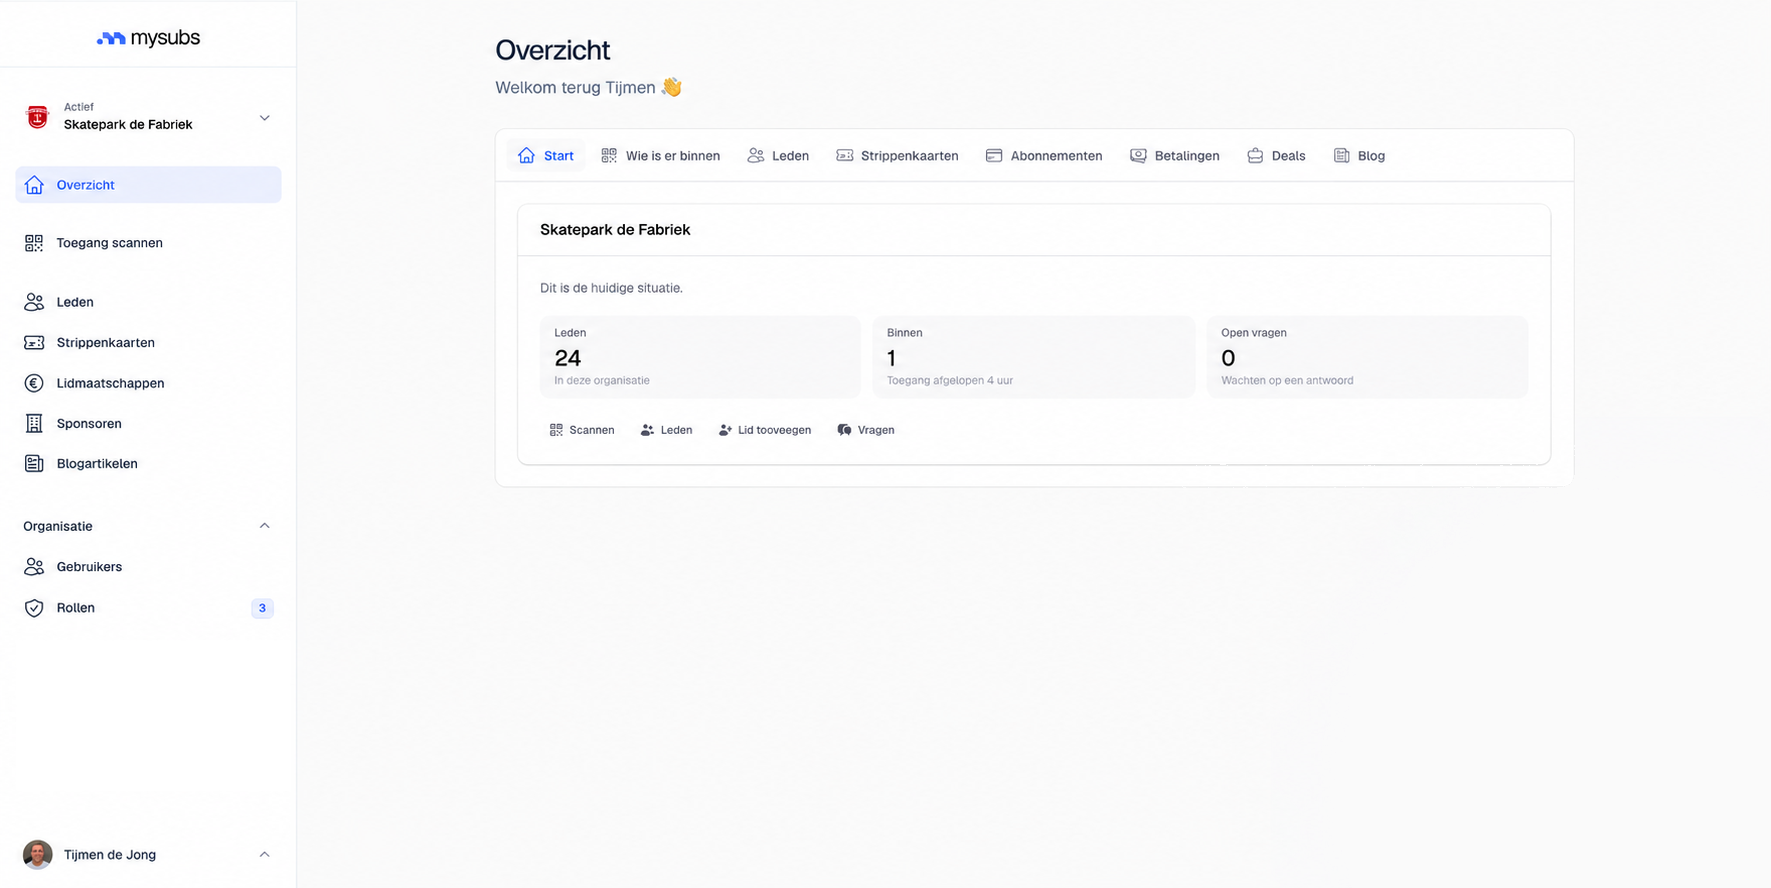Click the Open vragen stat card

pyautogui.click(x=1367, y=357)
